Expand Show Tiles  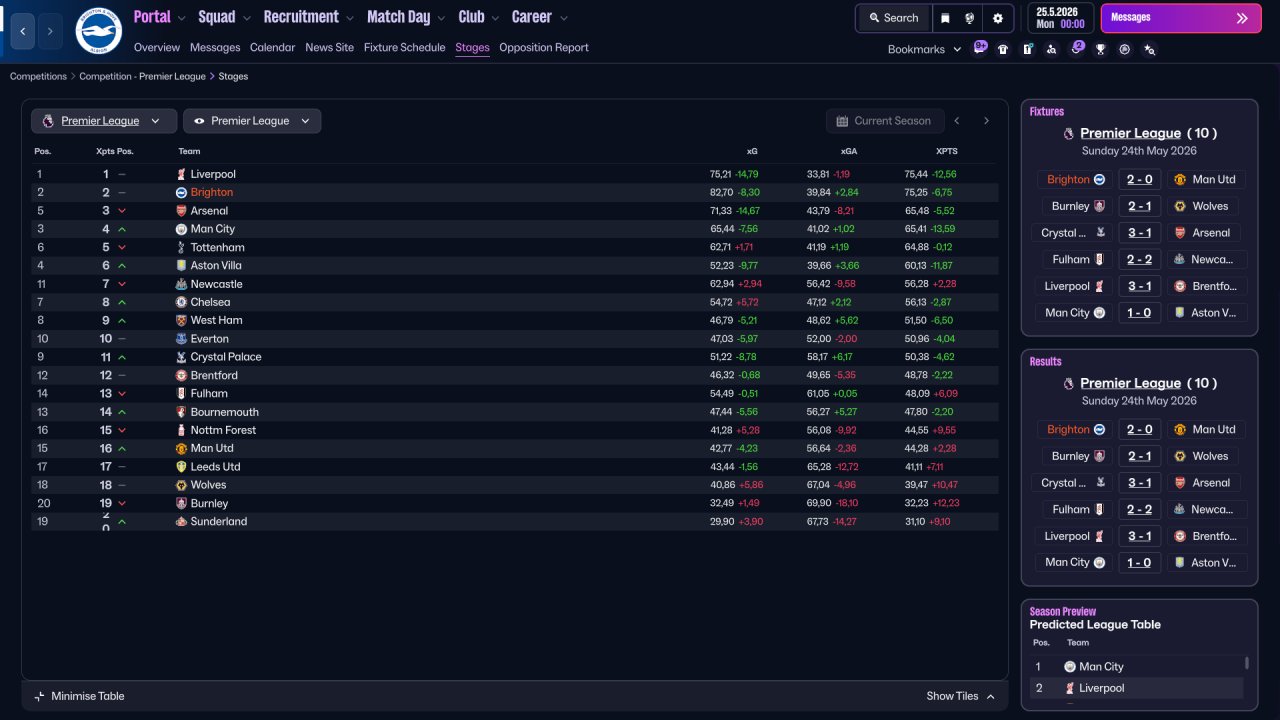[x=961, y=696]
